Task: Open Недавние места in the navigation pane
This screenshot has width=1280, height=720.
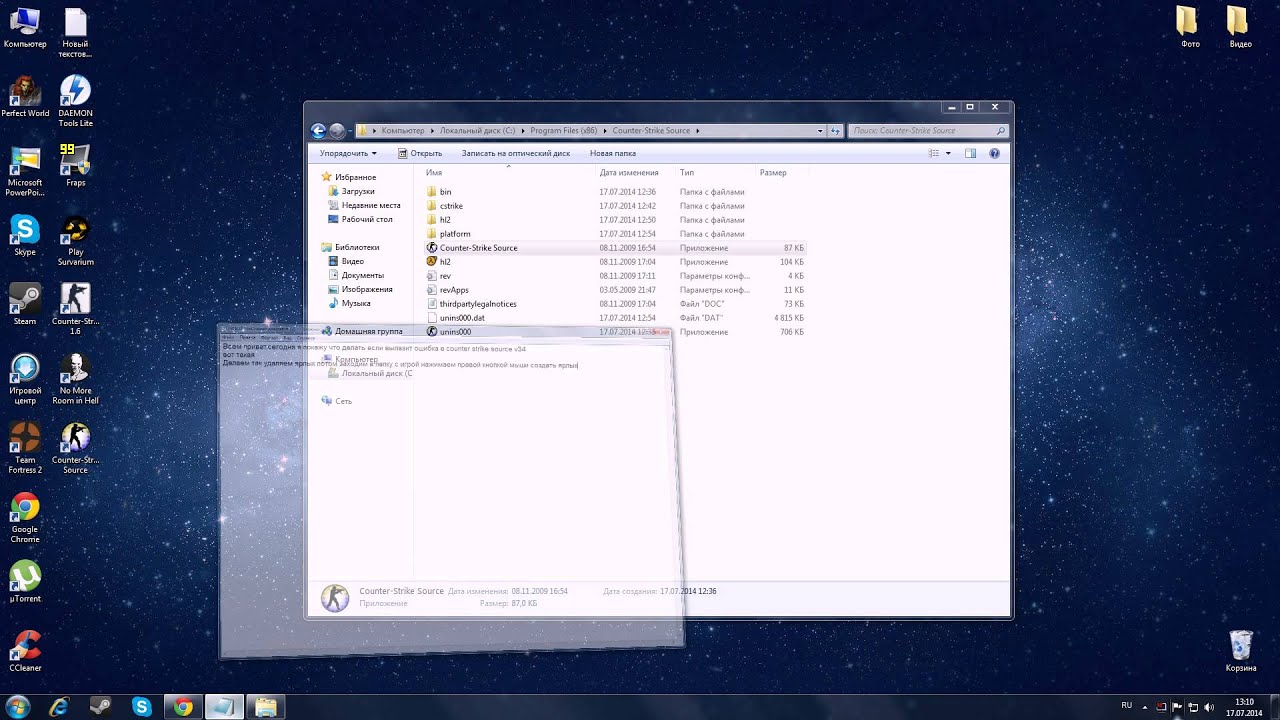Action: pos(371,205)
